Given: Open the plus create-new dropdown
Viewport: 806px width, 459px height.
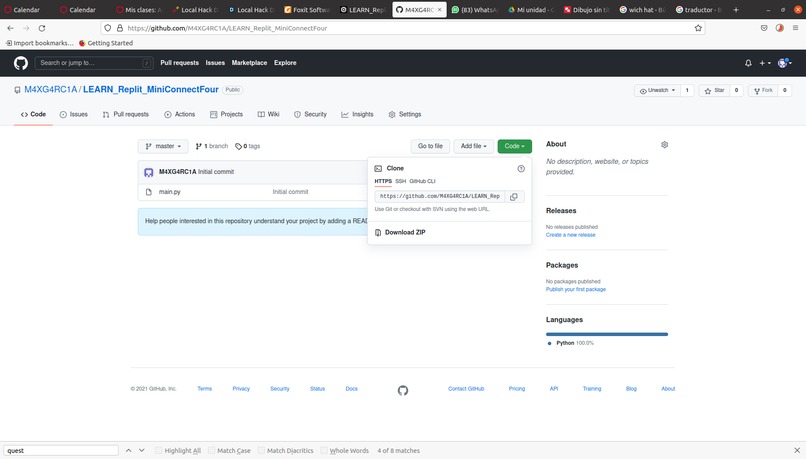Looking at the screenshot, I should 765,63.
